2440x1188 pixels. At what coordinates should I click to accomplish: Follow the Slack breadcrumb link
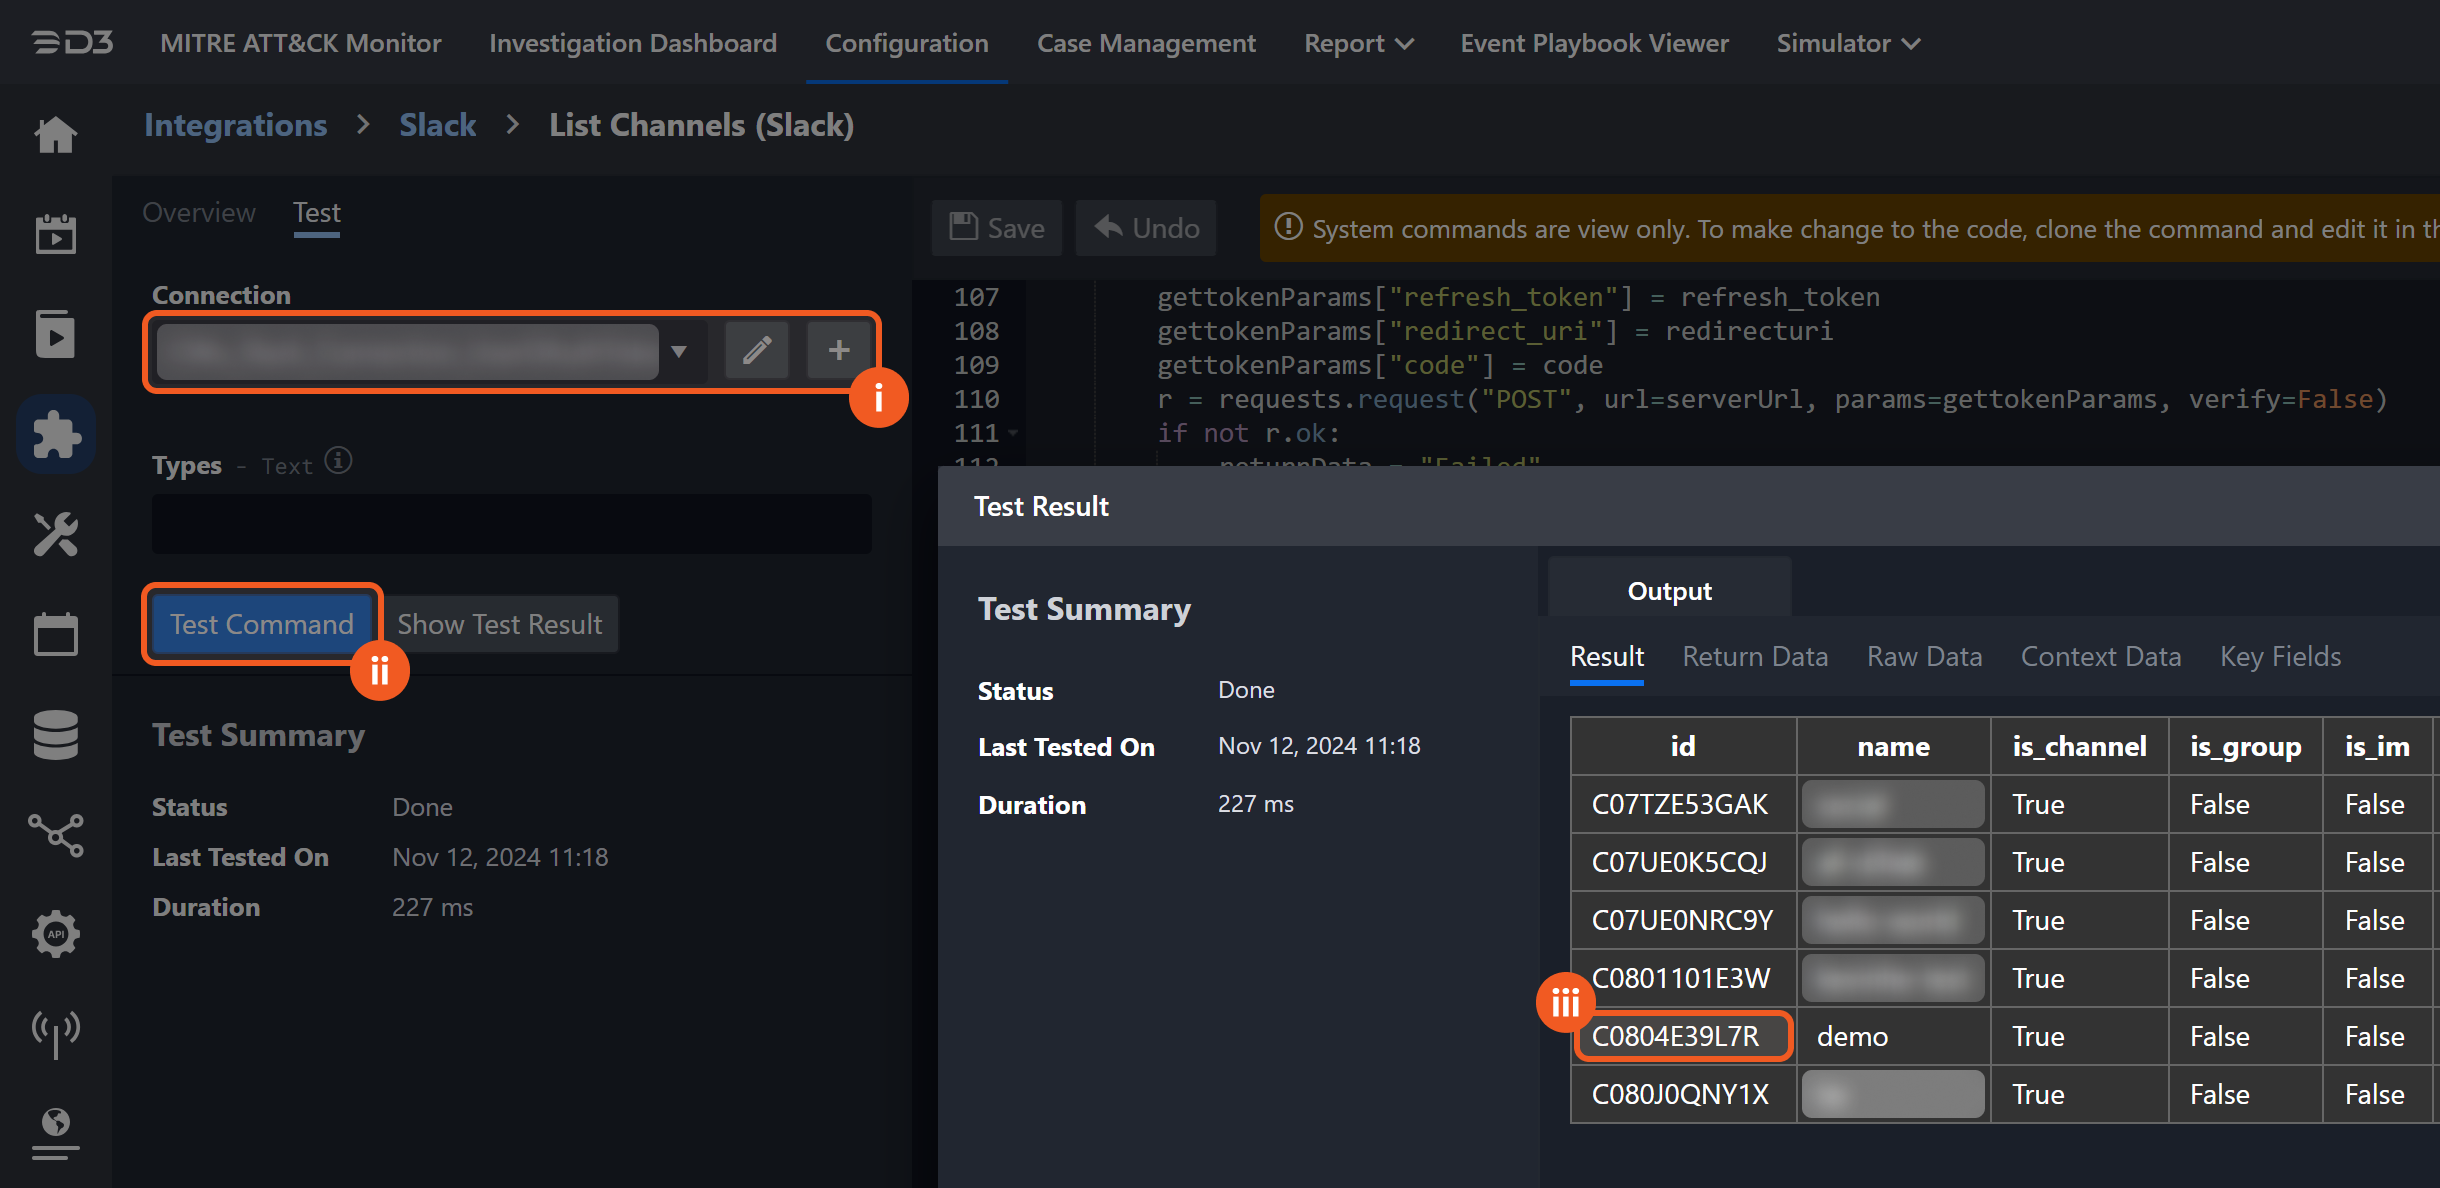coord(437,125)
